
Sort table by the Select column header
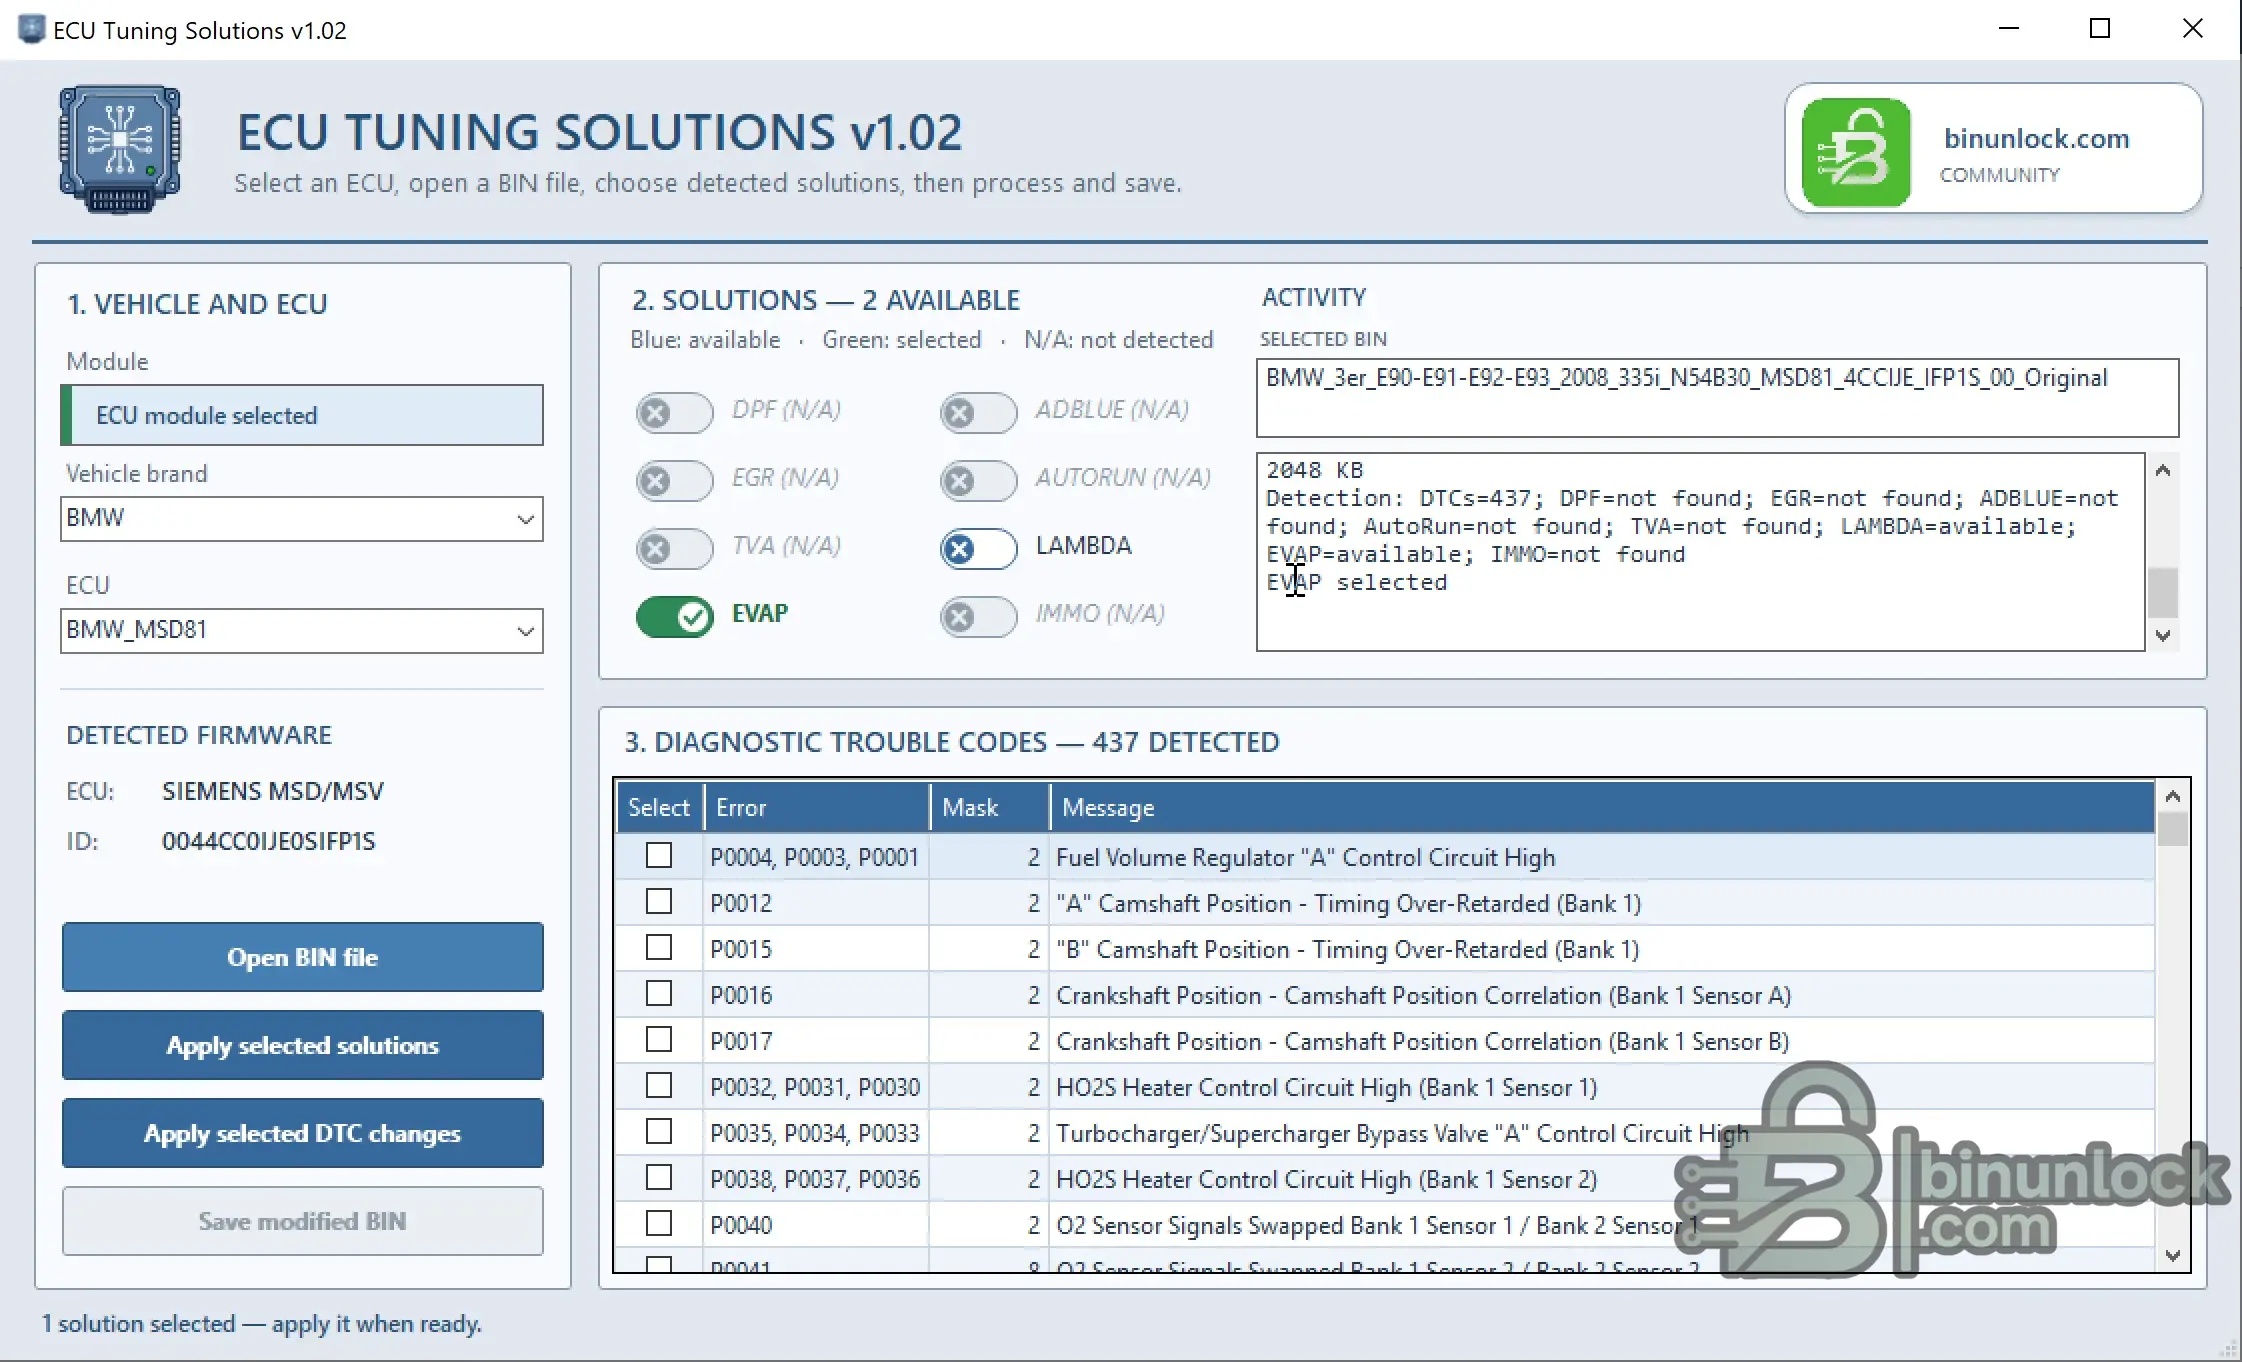659,807
